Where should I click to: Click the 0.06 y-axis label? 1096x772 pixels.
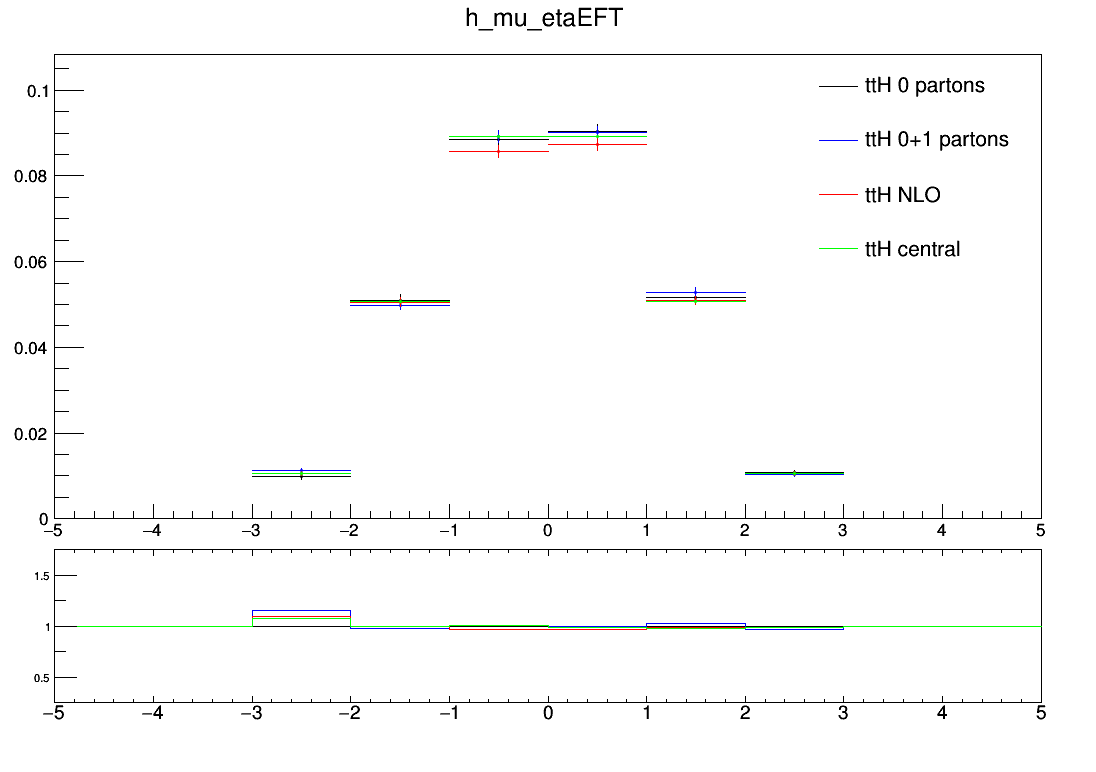point(31,262)
